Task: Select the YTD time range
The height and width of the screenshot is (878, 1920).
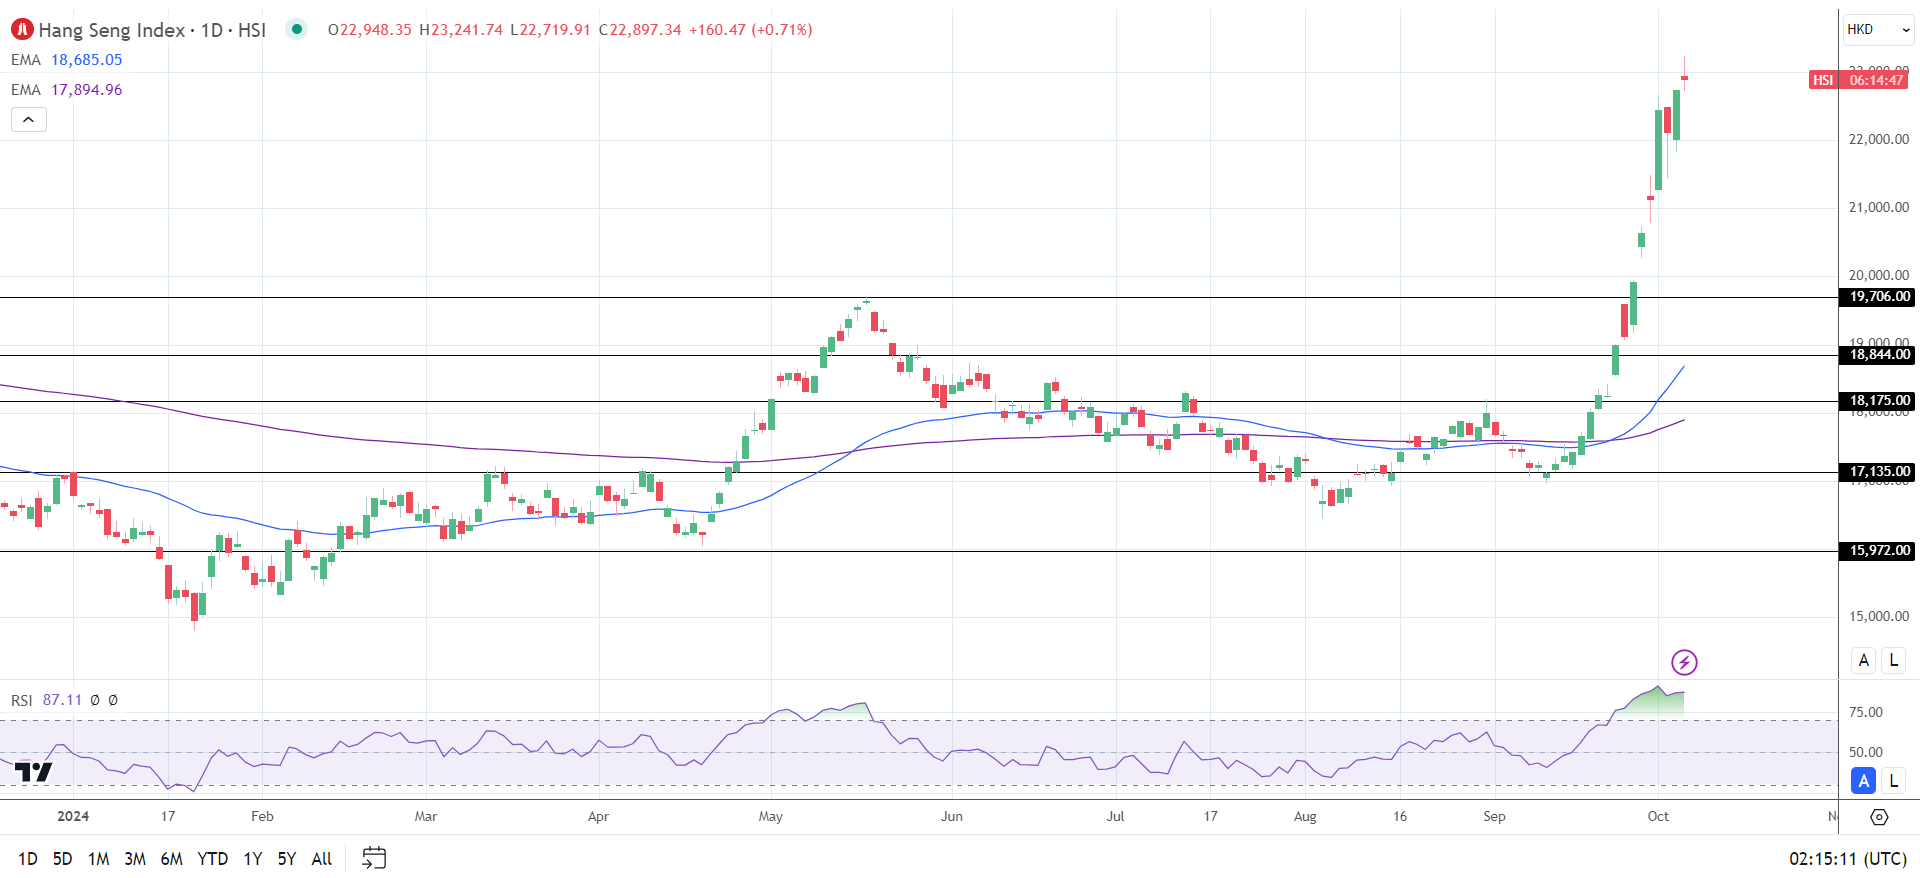Action: [x=212, y=859]
